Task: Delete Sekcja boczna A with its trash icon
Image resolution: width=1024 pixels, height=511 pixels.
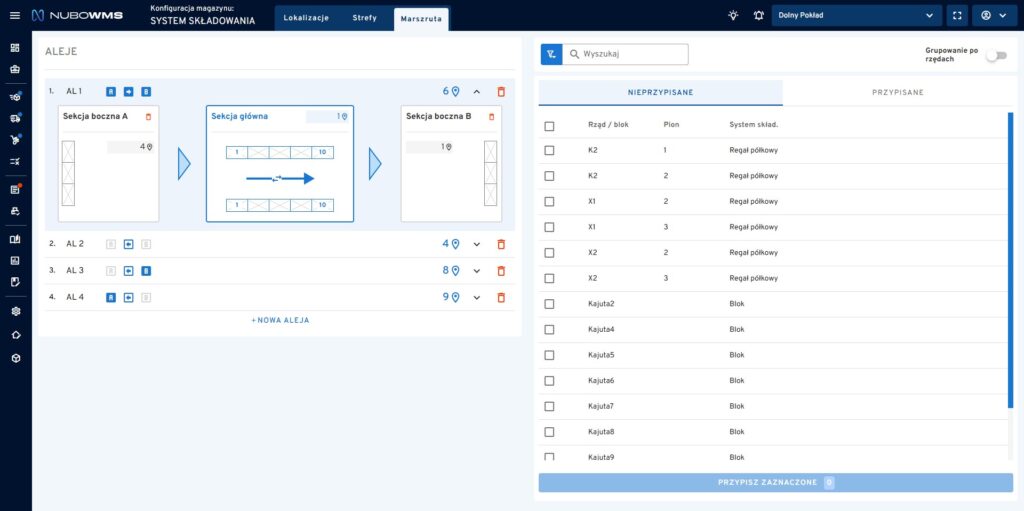Action: pyautogui.click(x=149, y=116)
